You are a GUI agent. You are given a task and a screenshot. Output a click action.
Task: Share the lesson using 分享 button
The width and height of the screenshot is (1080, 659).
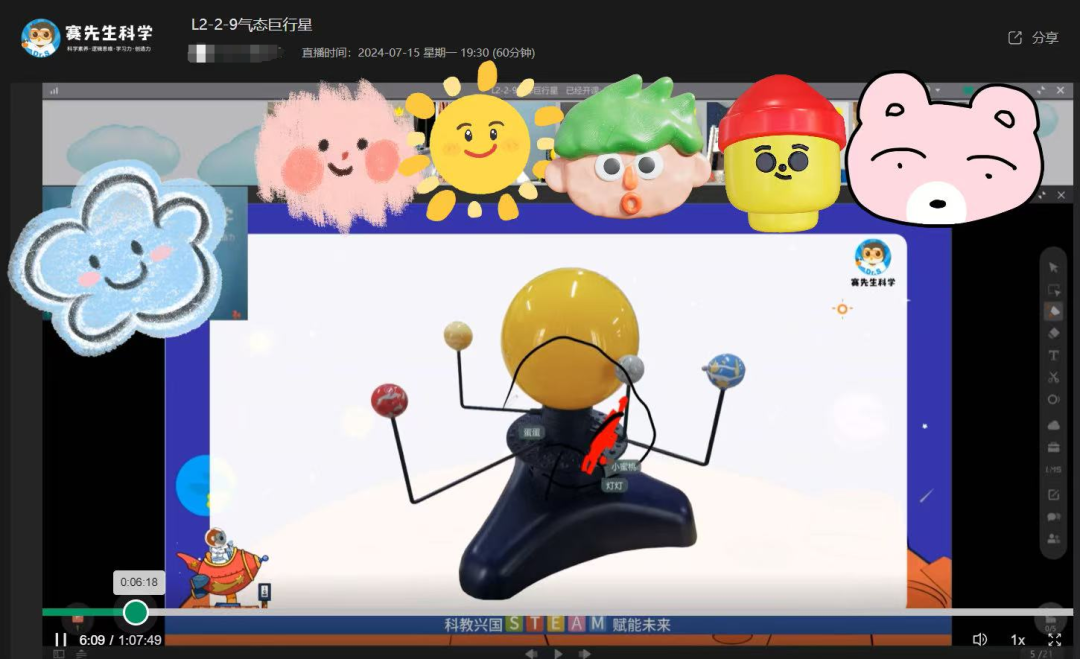tap(1033, 38)
